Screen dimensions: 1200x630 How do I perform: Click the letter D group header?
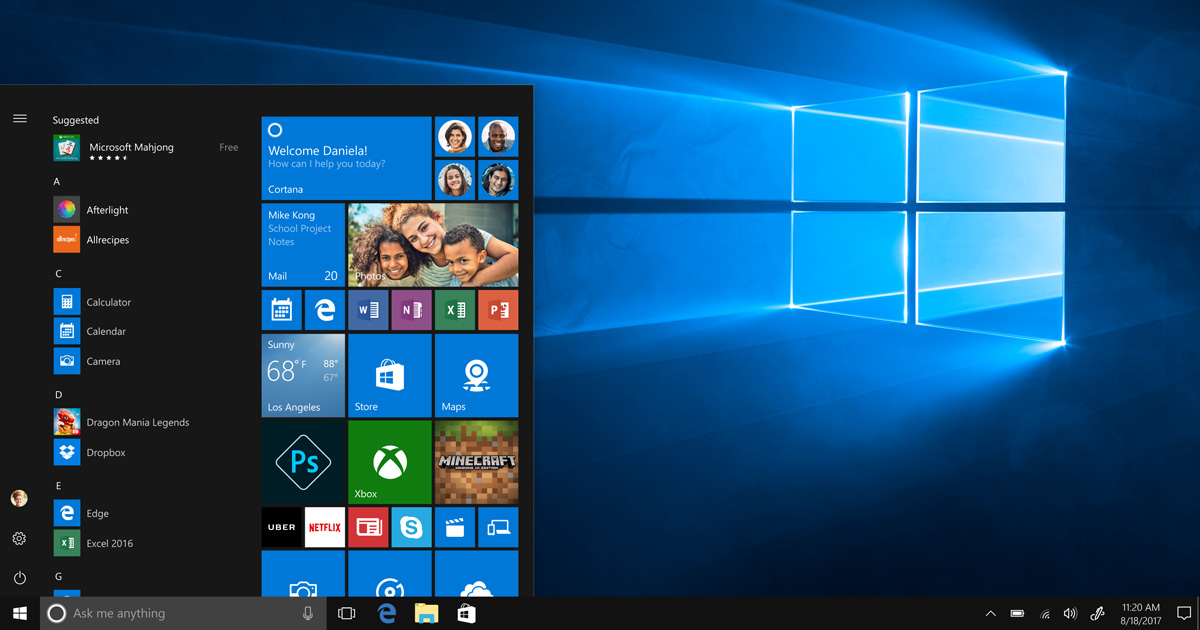(x=58, y=395)
